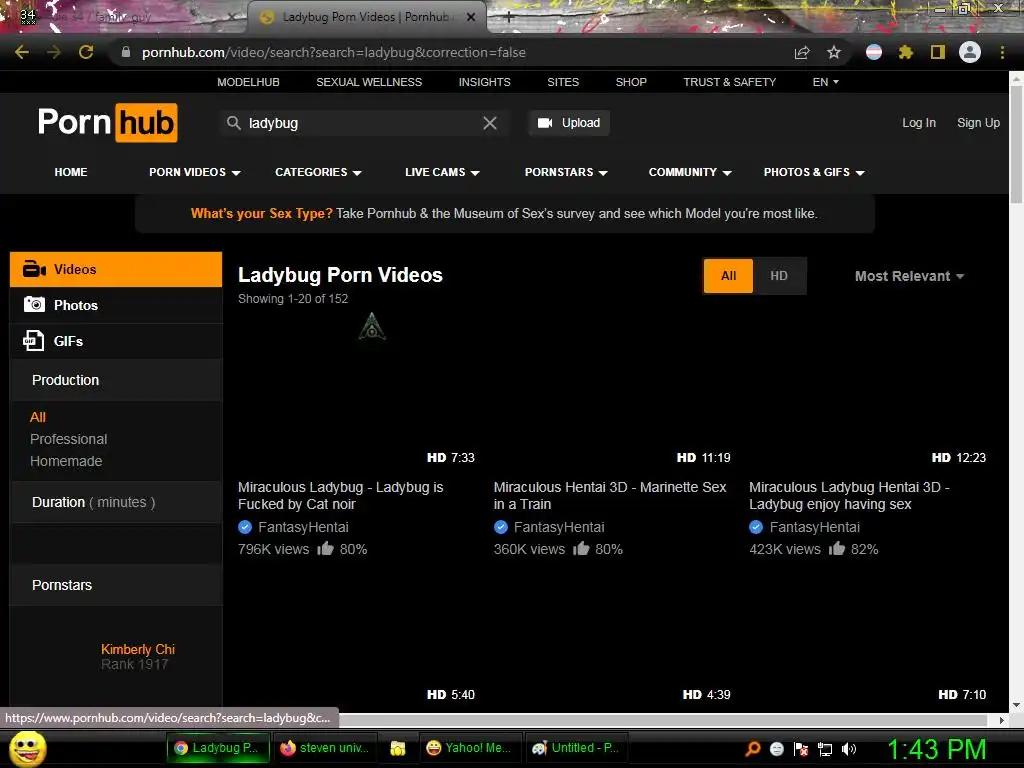Open INSIGHTS in the top bar
Viewport: 1024px width, 768px height.
(x=485, y=82)
